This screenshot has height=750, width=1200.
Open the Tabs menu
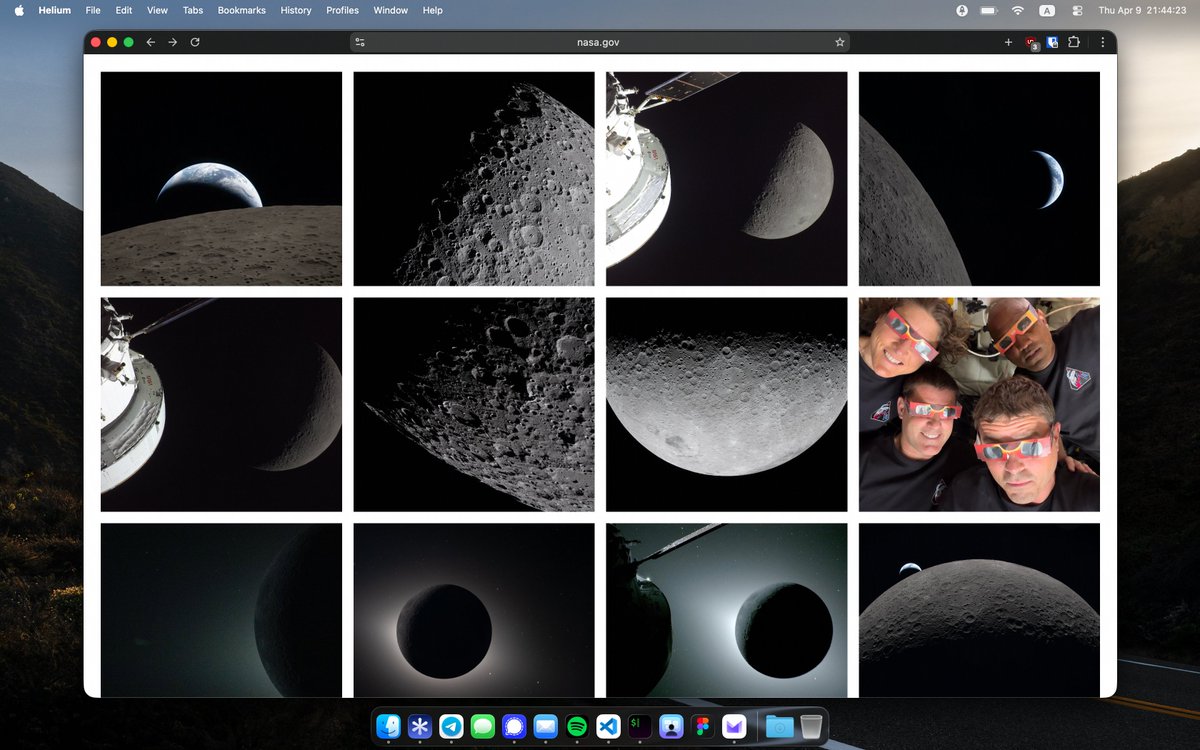(193, 10)
